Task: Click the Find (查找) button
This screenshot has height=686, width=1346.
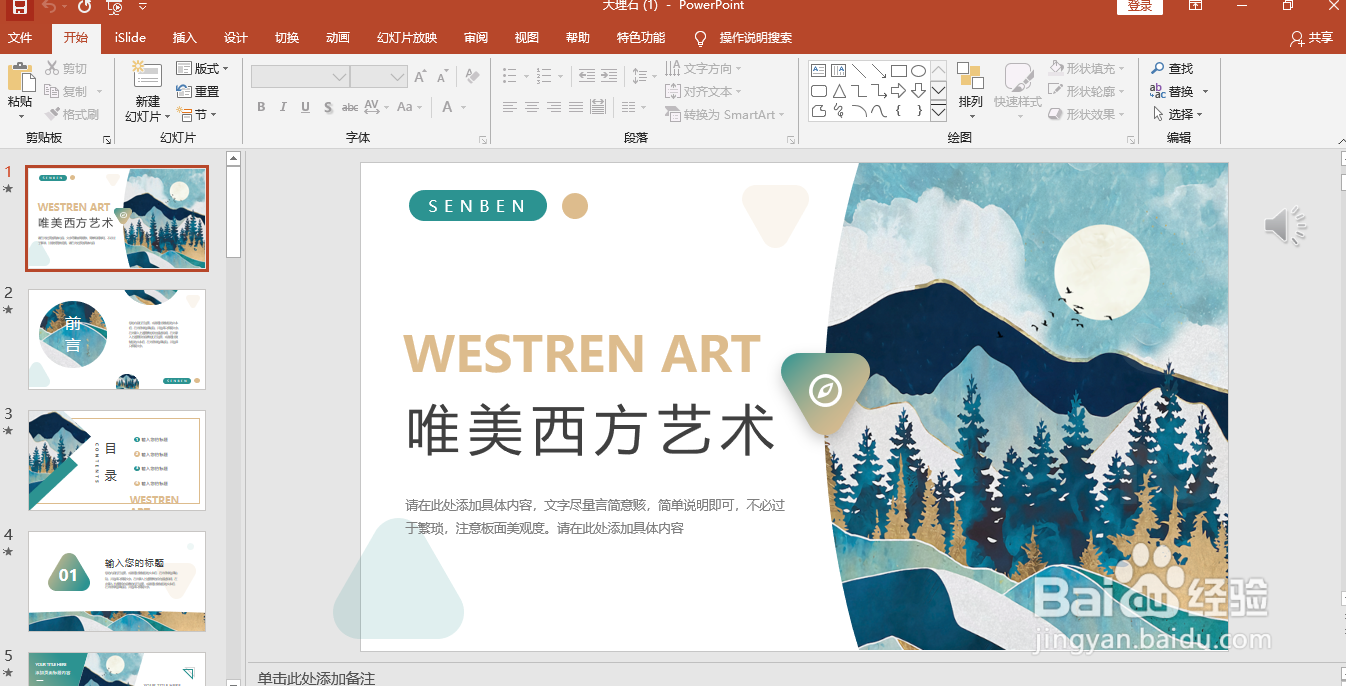Action: [1172, 68]
